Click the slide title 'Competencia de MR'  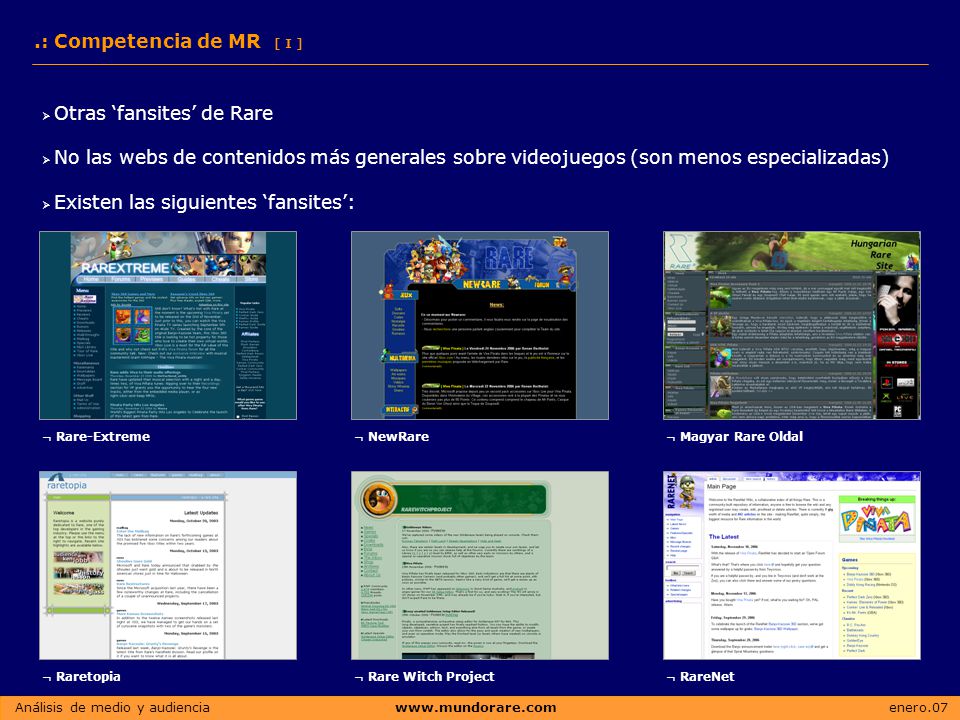point(157,42)
